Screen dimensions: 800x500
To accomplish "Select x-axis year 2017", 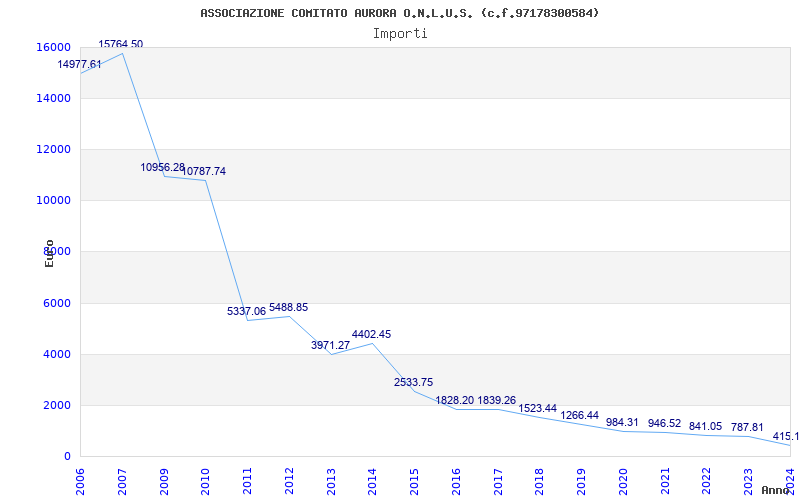I will click(497, 481).
